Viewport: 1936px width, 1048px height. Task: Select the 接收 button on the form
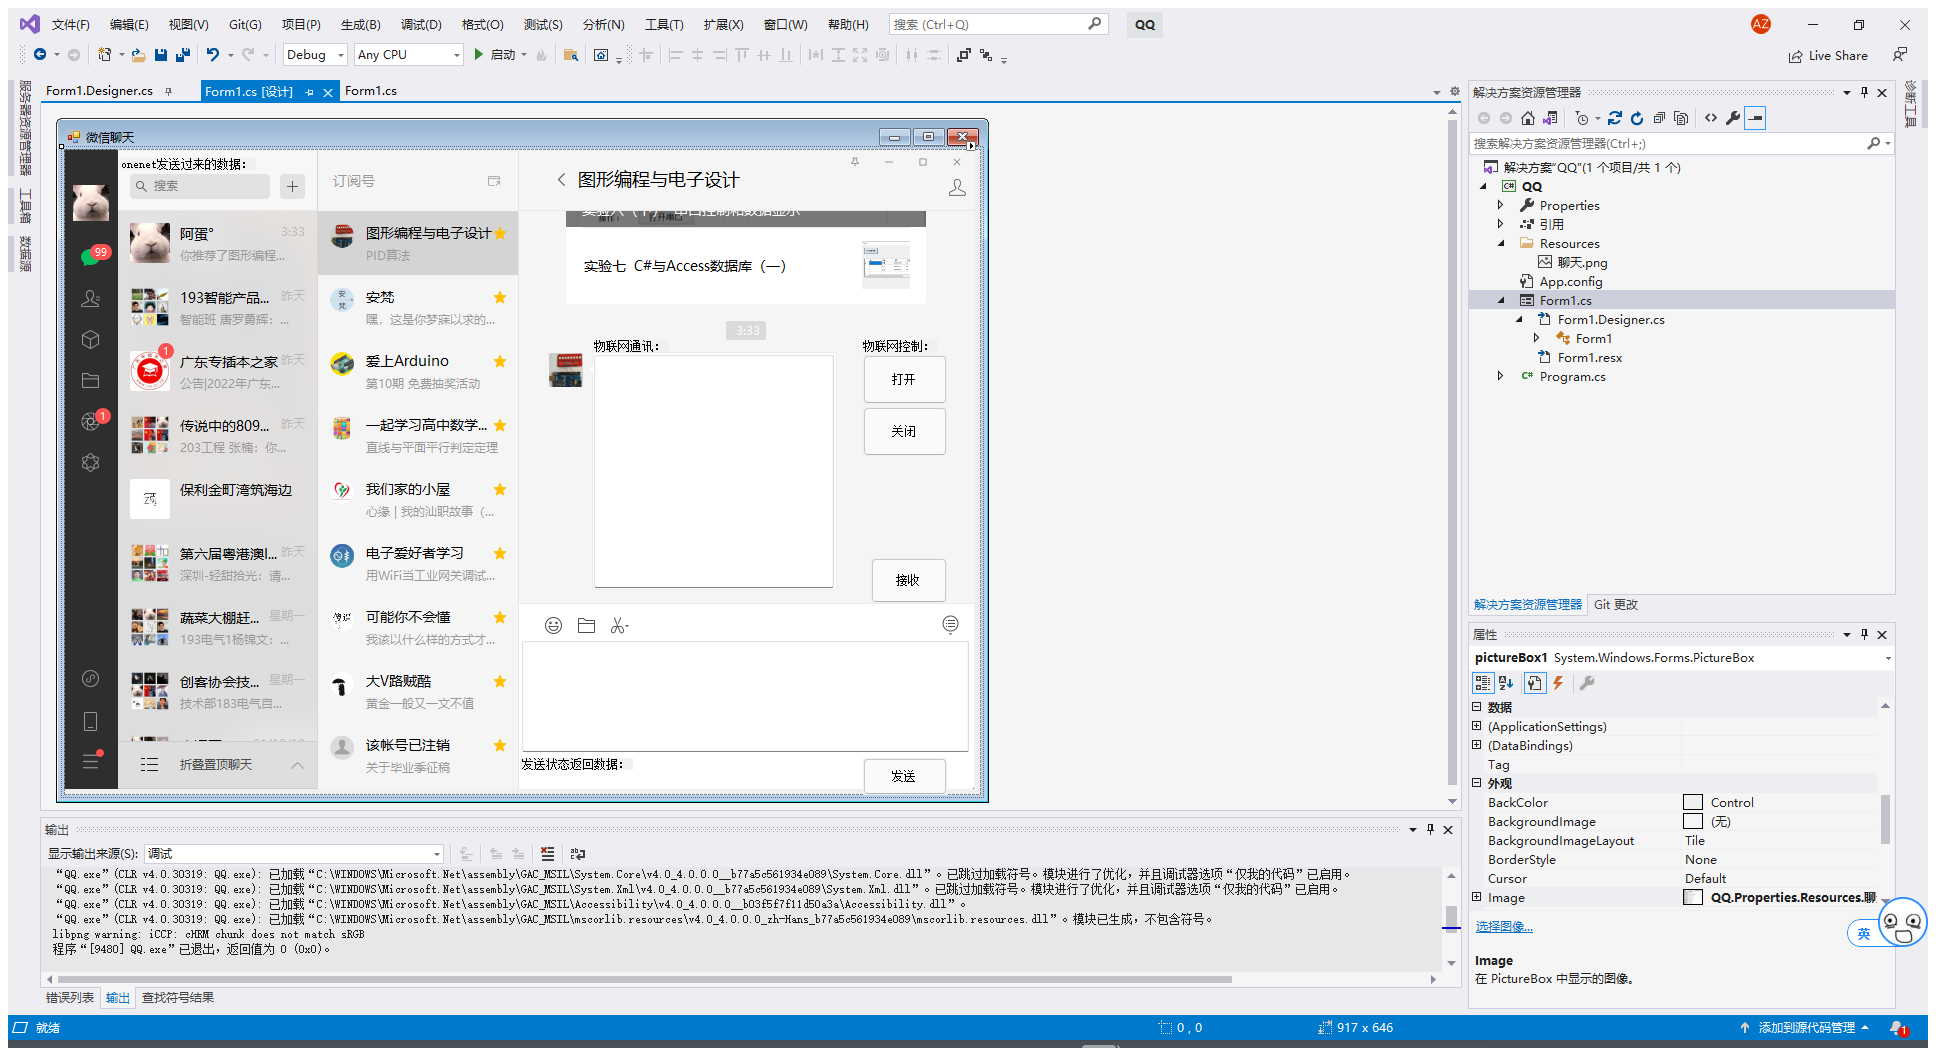pos(908,580)
